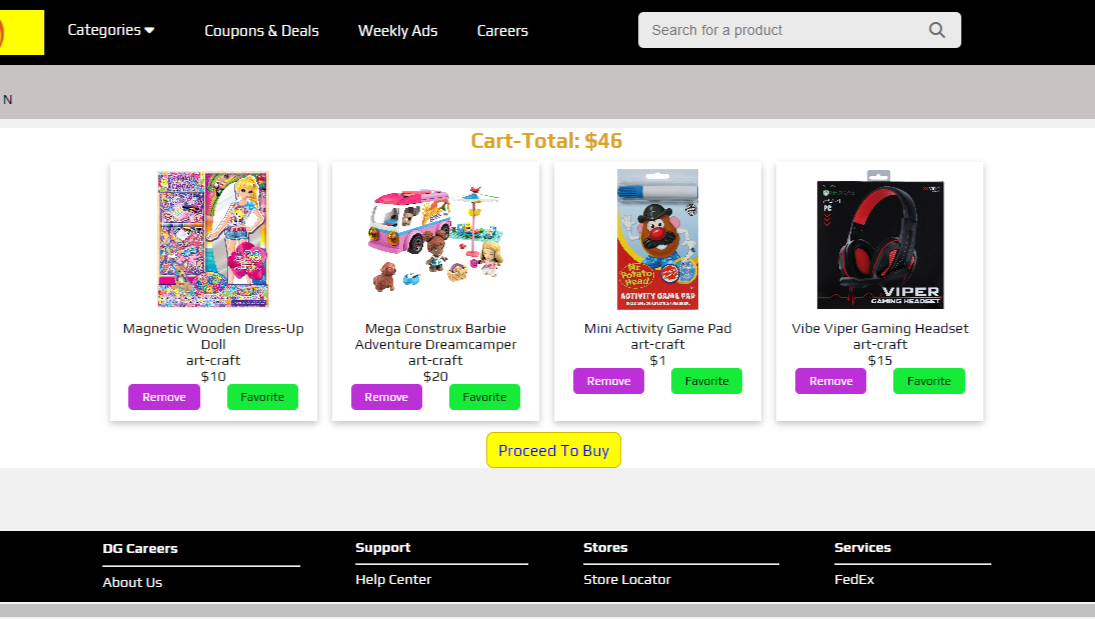Image resolution: width=1095 pixels, height=619 pixels.
Task: Select the Barbie Dreamcamper product image
Action: [435, 240]
